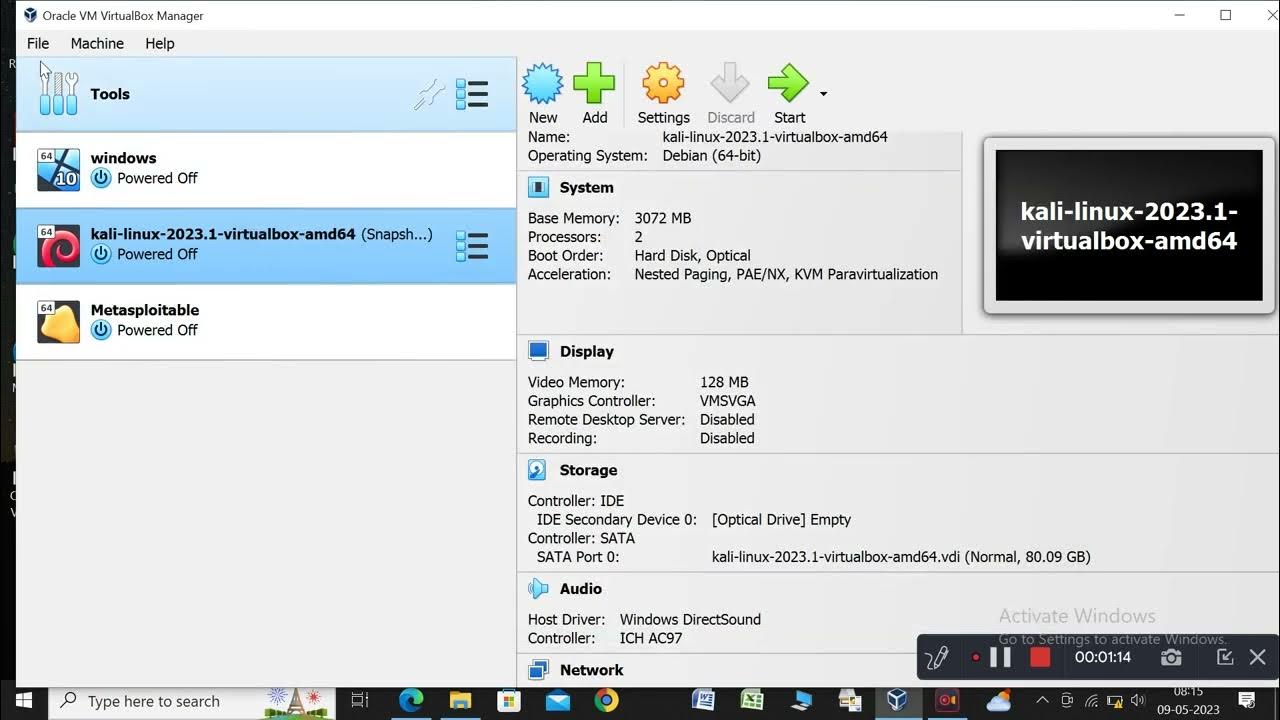Click the System chip icon

pos(538,187)
